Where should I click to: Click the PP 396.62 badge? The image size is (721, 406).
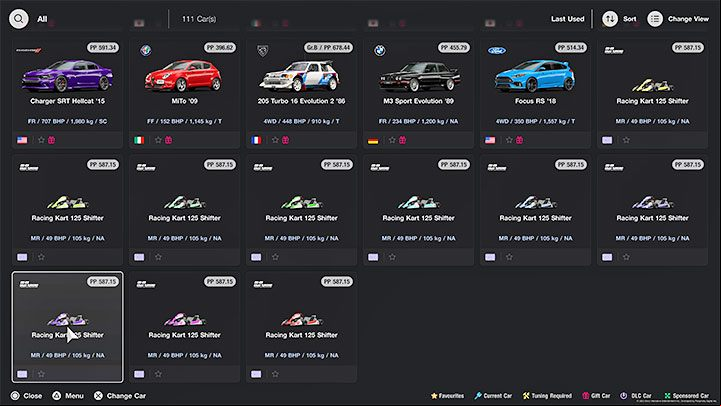pyautogui.click(x=220, y=47)
